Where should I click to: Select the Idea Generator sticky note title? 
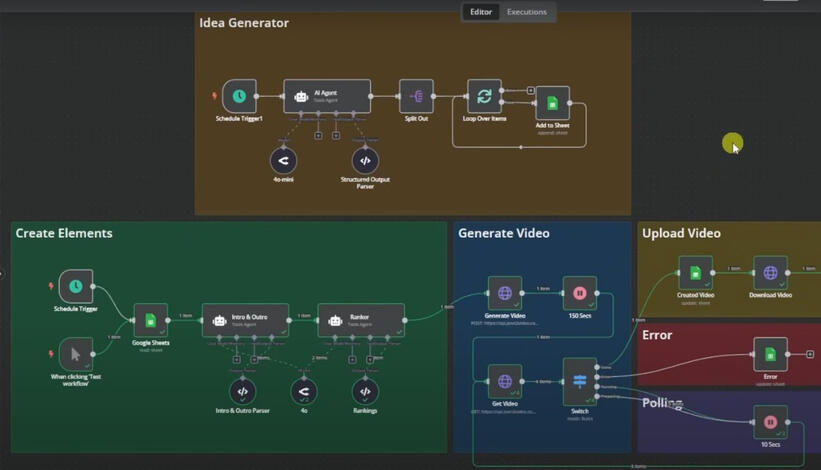244,23
